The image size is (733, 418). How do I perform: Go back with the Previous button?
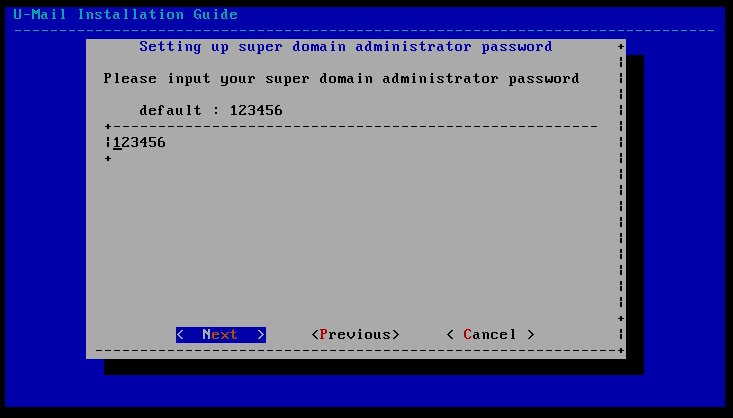click(355, 335)
